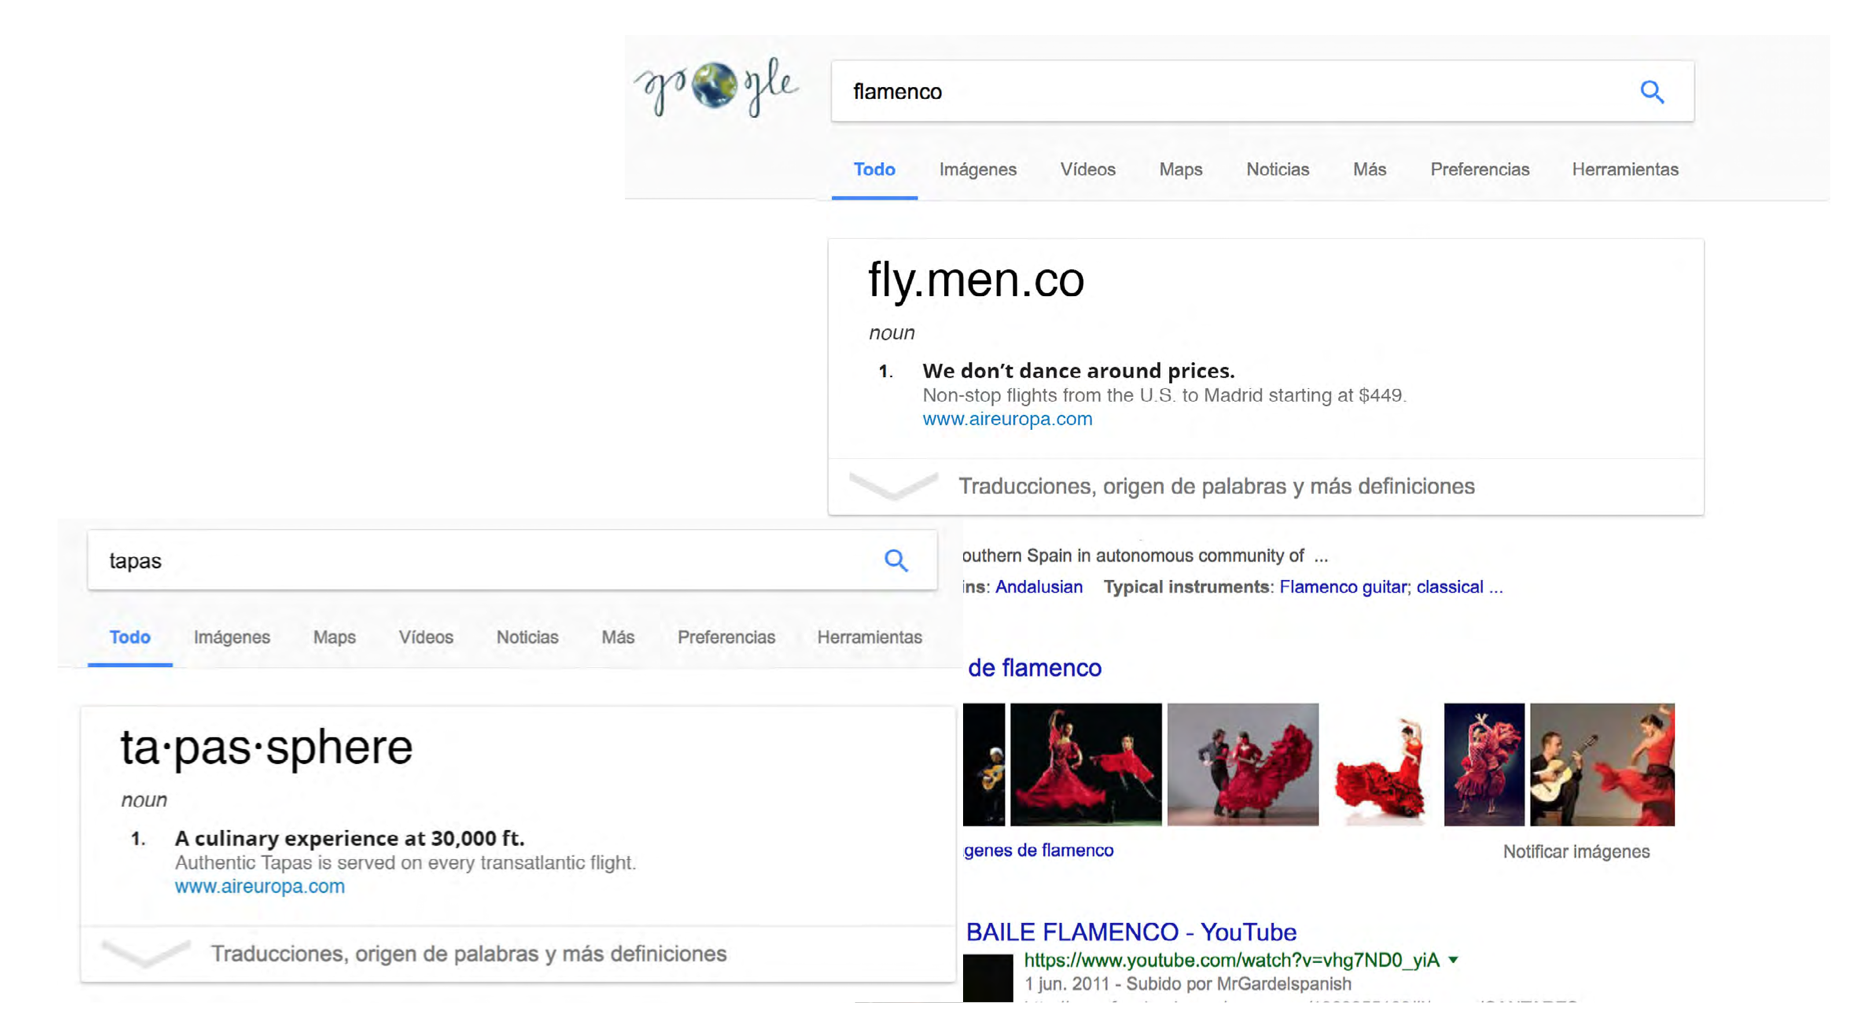The height and width of the screenshot is (1016, 1862).
Task: Click the 'fly.men.co' headword
Action: coord(976,280)
